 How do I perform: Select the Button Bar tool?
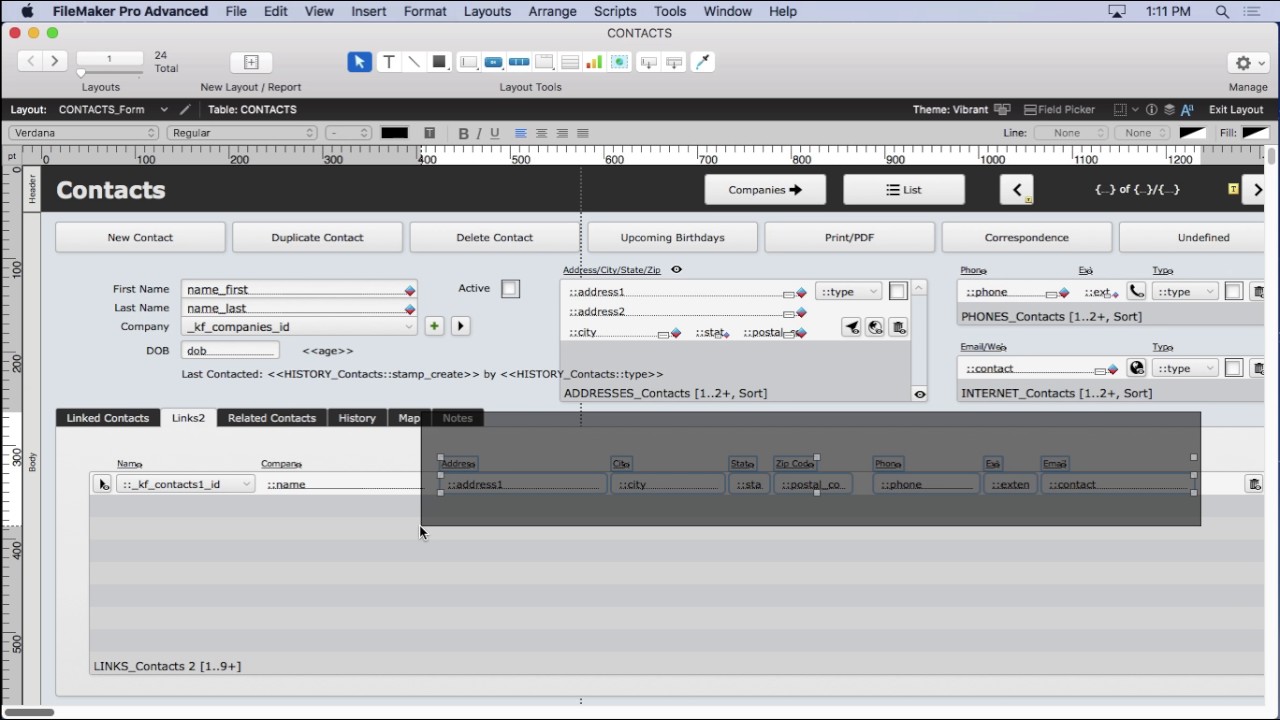pos(519,62)
